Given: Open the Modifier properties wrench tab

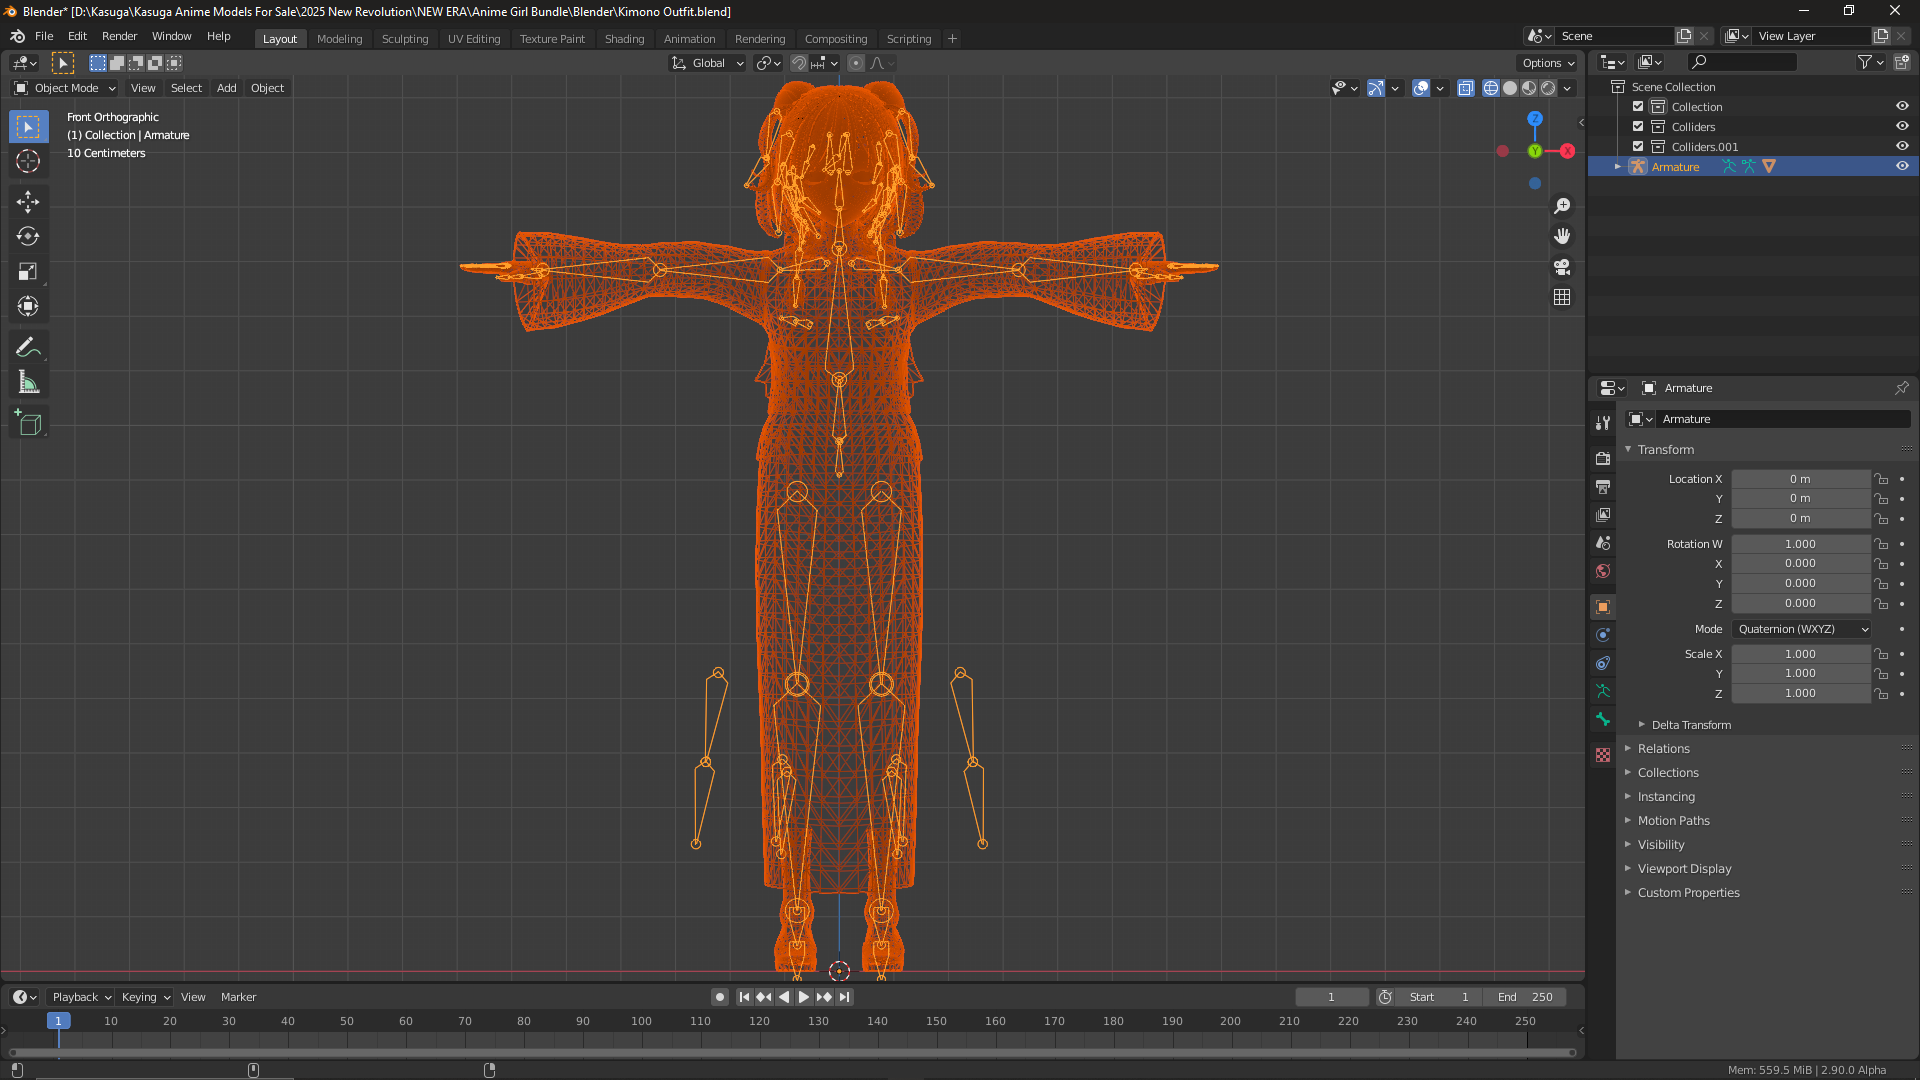Looking at the screenshot, I should [1603, 423].
